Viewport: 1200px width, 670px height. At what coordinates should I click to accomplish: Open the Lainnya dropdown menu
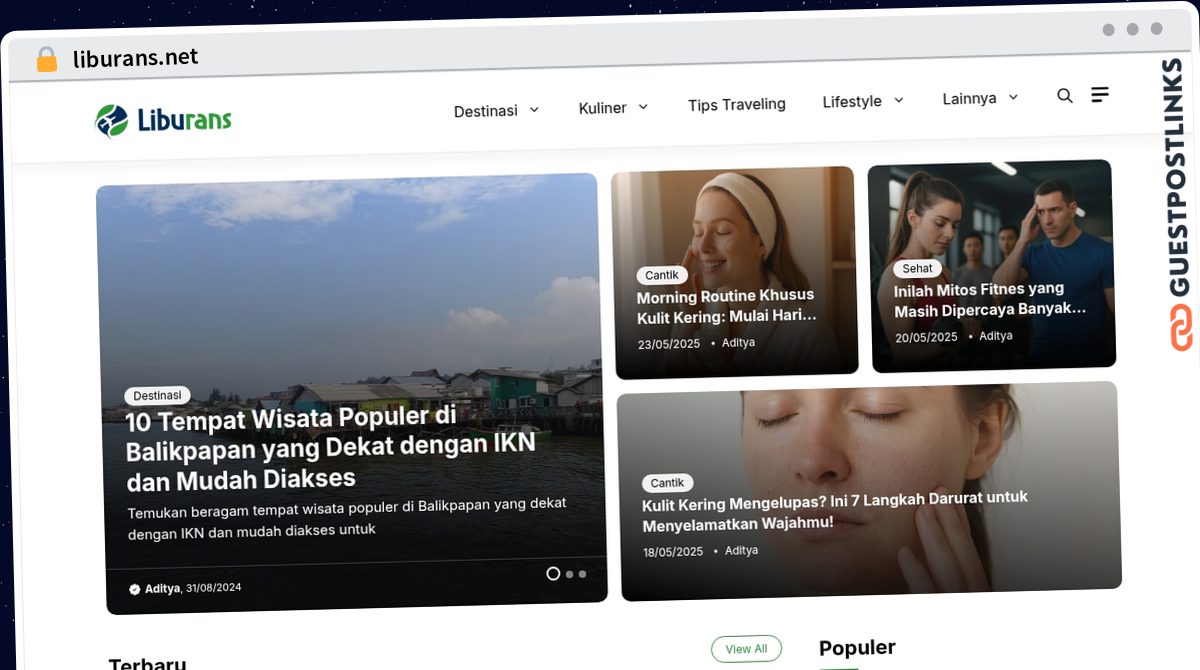click(x=980, y=98)
